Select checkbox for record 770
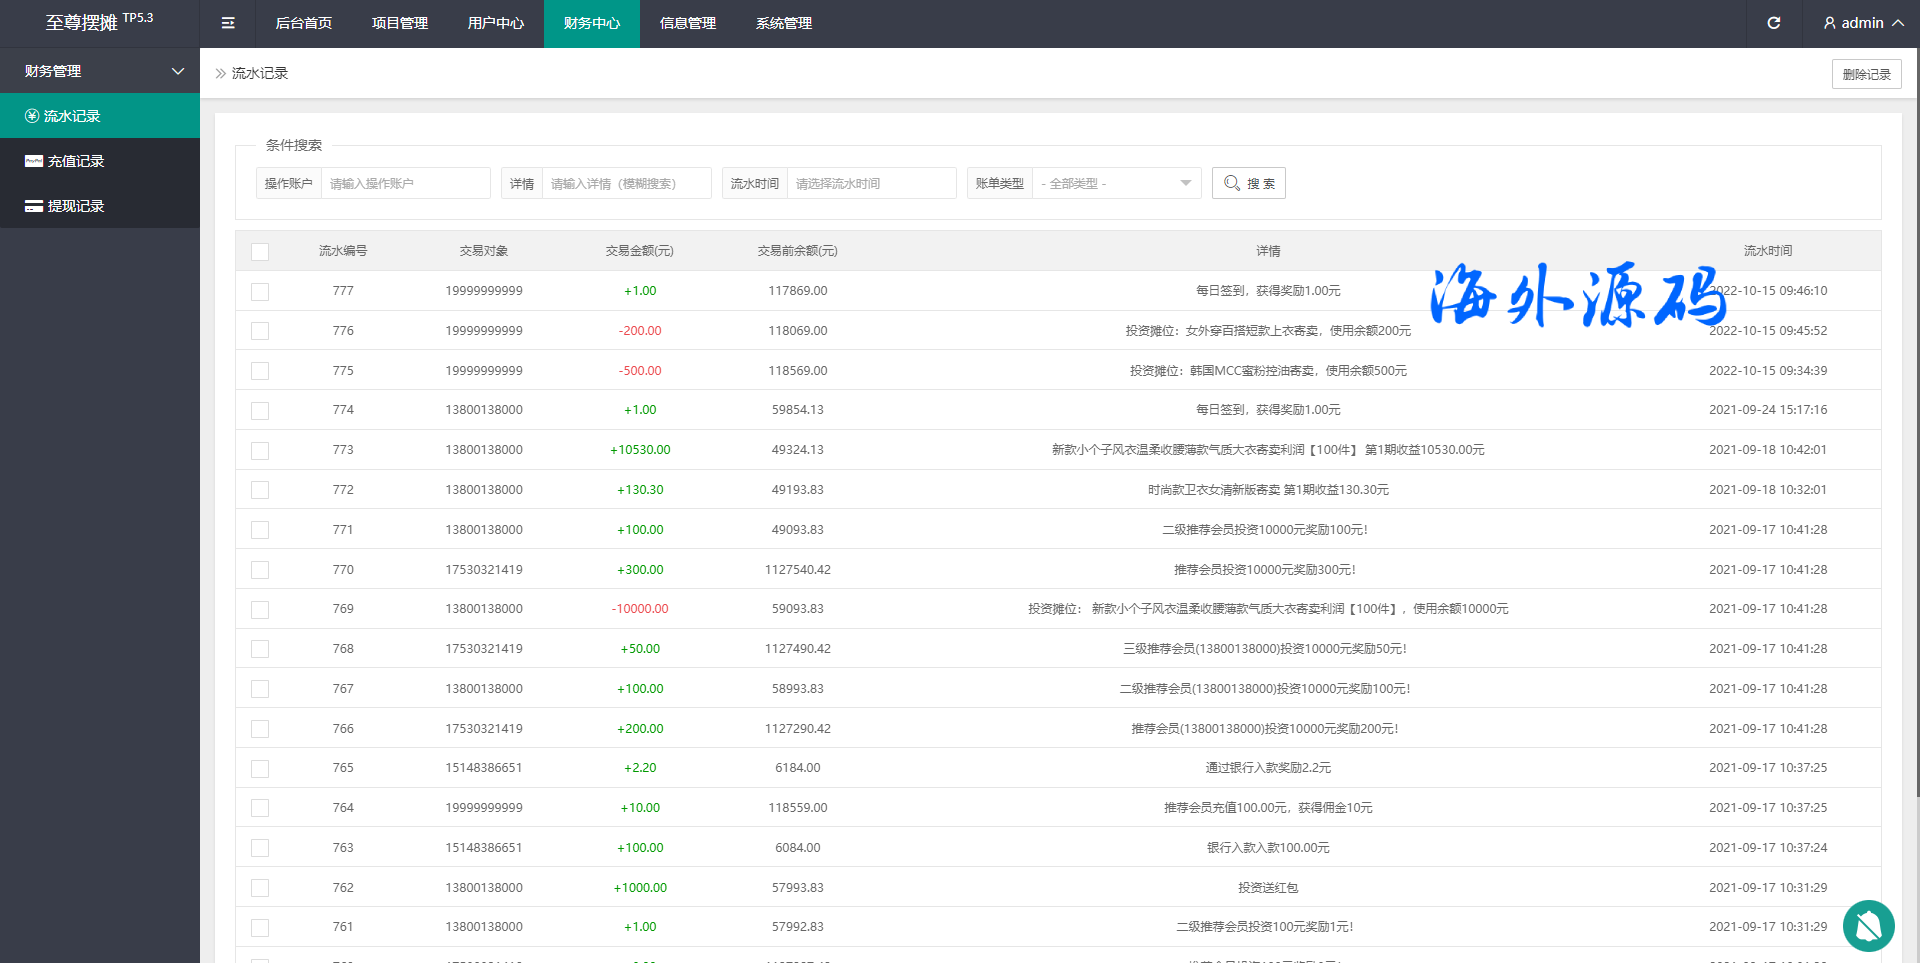 point(260,570)
